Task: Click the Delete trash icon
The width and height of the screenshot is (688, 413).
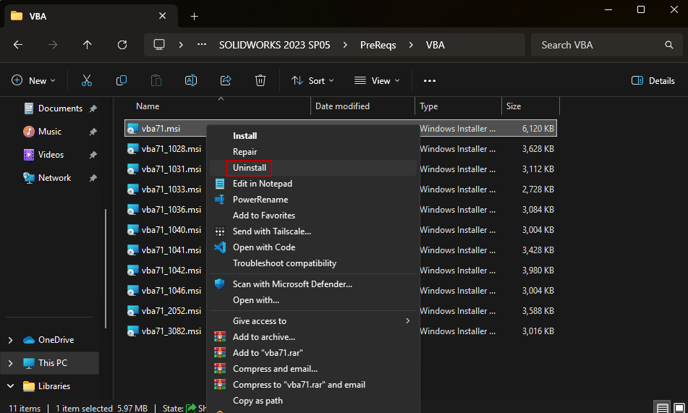Action: click(260, 80)
